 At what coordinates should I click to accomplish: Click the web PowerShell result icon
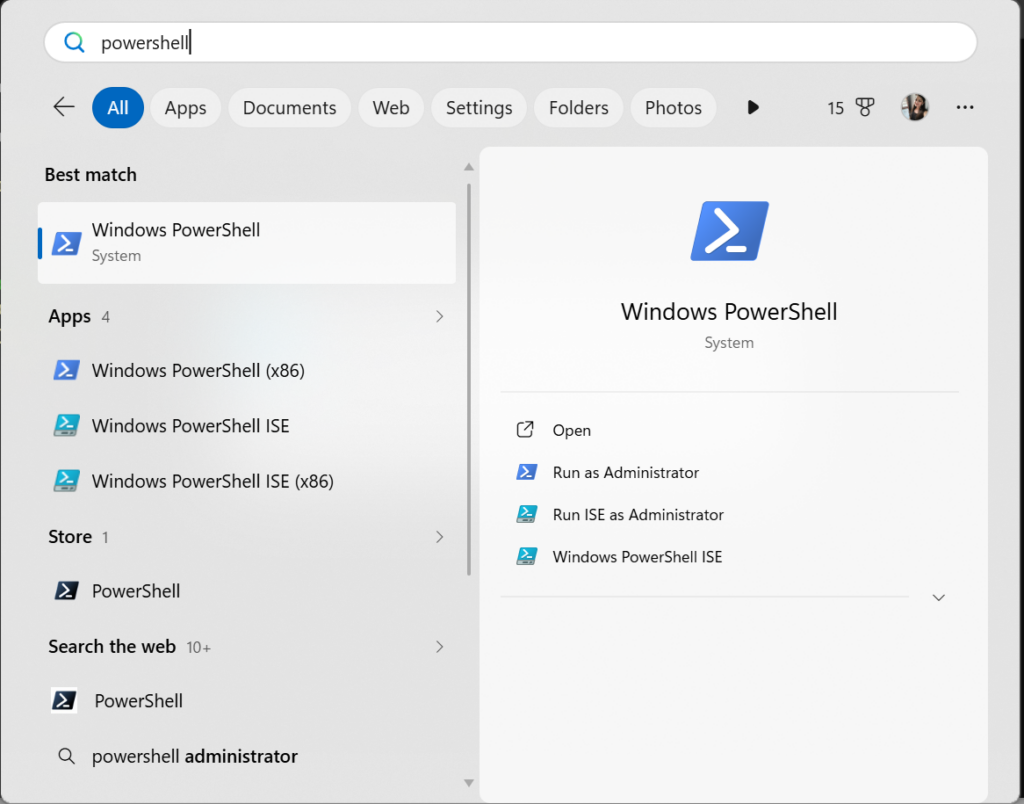coord(65,700)
